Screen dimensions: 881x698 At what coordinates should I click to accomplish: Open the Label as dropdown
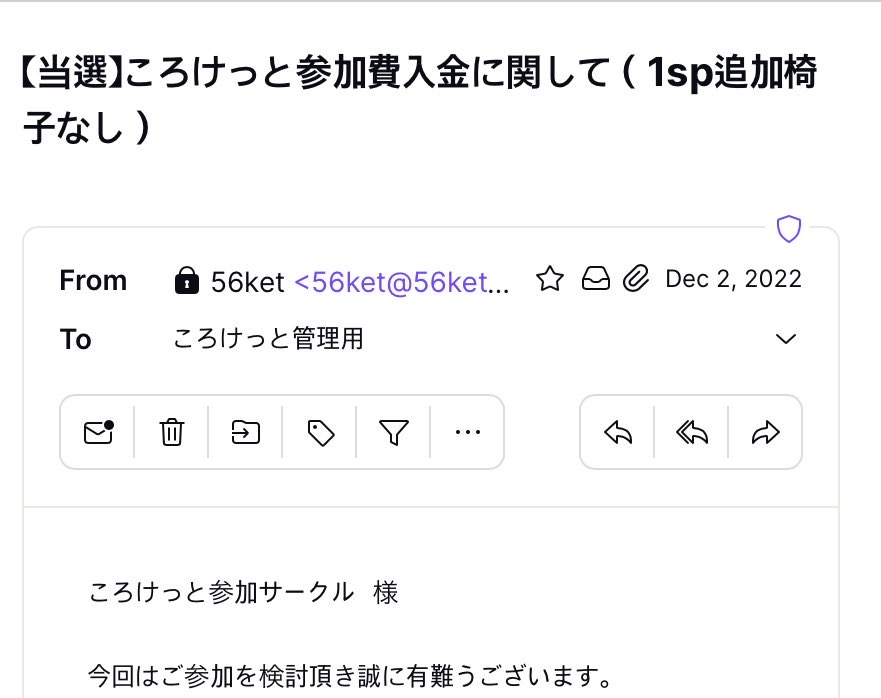tap(320, 432)
